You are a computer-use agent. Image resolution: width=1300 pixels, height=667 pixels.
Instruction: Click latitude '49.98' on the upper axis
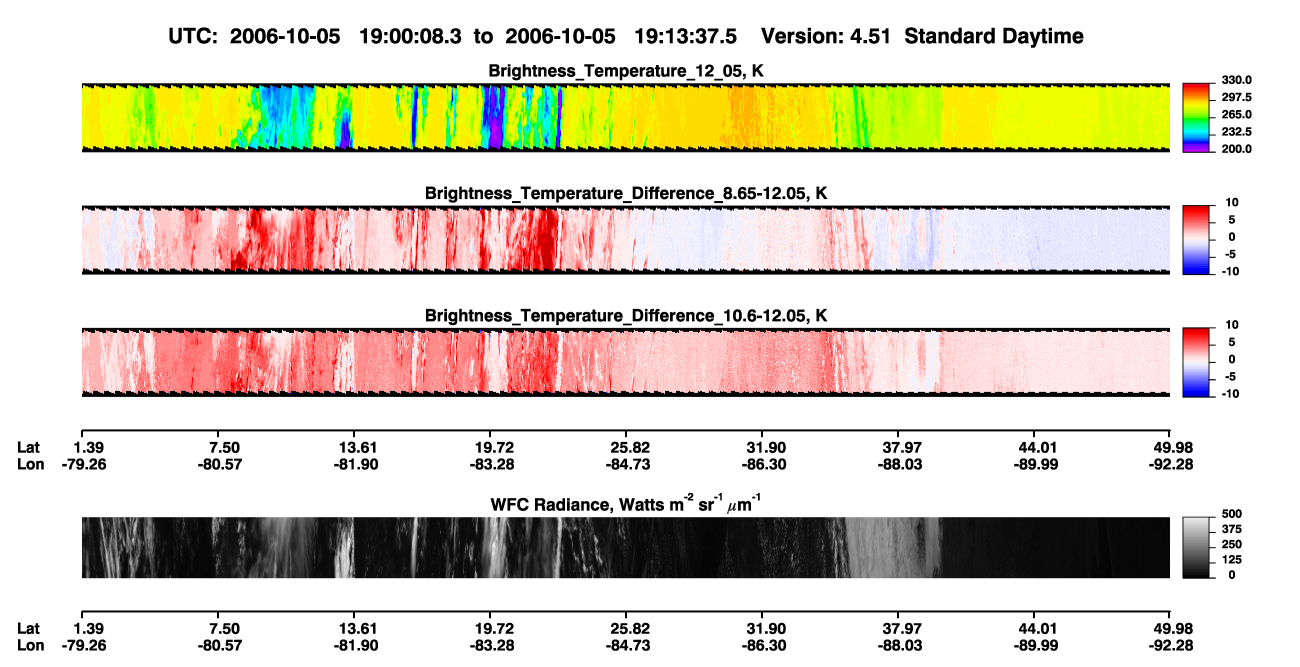click(x=1170, y=447)
